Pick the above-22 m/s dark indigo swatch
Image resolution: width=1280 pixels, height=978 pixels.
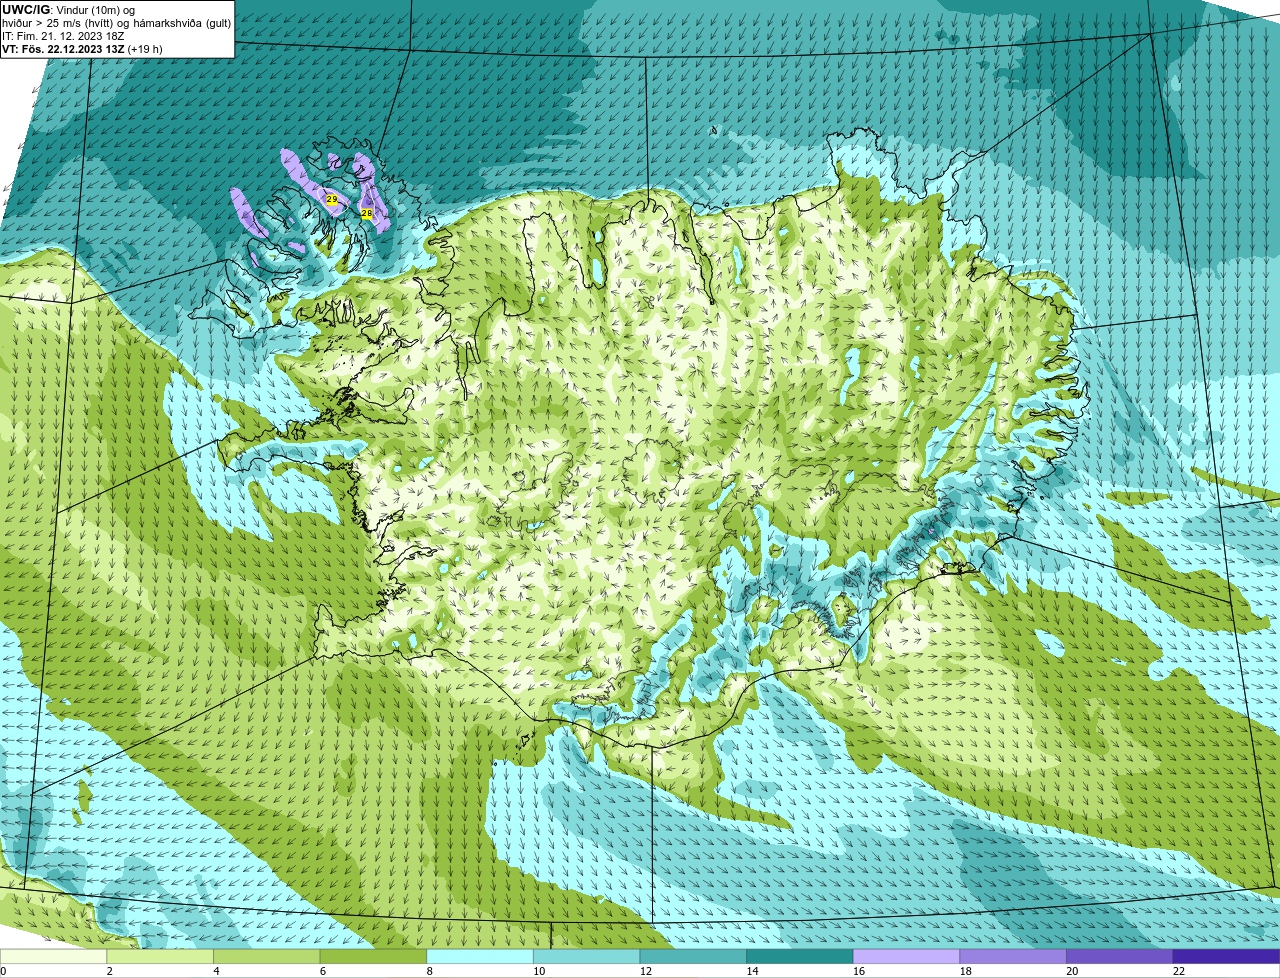tap(1226, 956)
